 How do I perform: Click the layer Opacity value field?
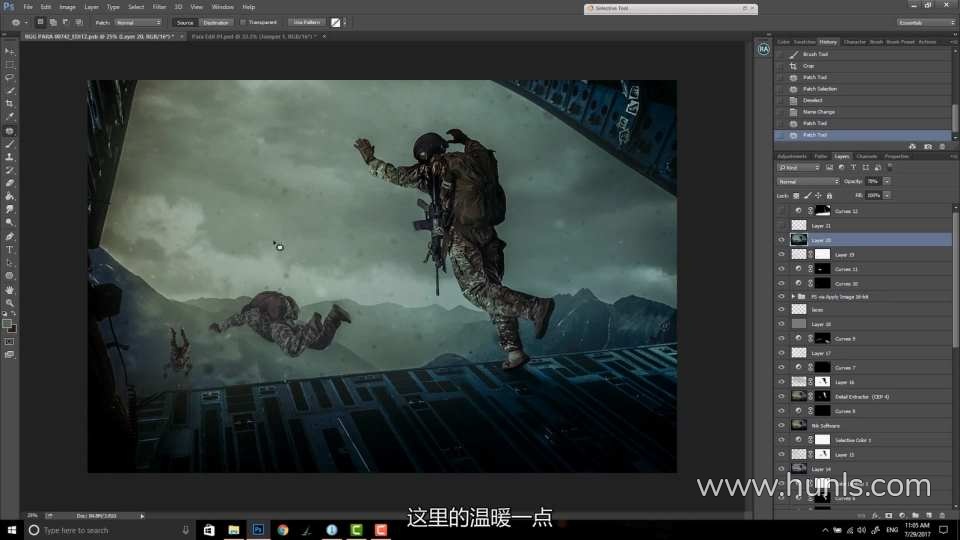(x=873, y=182)
